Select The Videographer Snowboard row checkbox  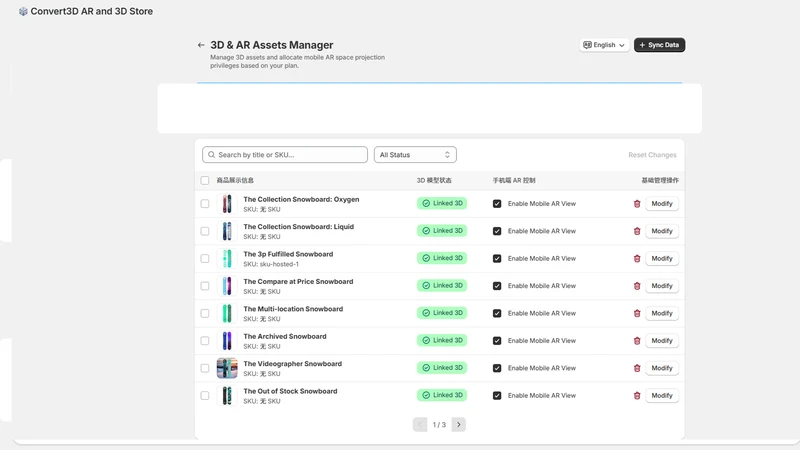tap(205, 368)
